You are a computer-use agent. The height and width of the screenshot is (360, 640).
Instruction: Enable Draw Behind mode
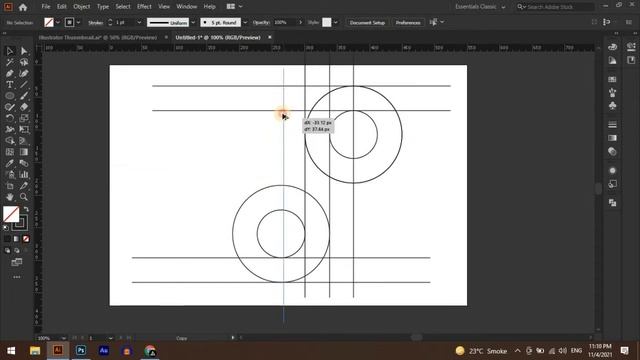[x=17, y=250]
